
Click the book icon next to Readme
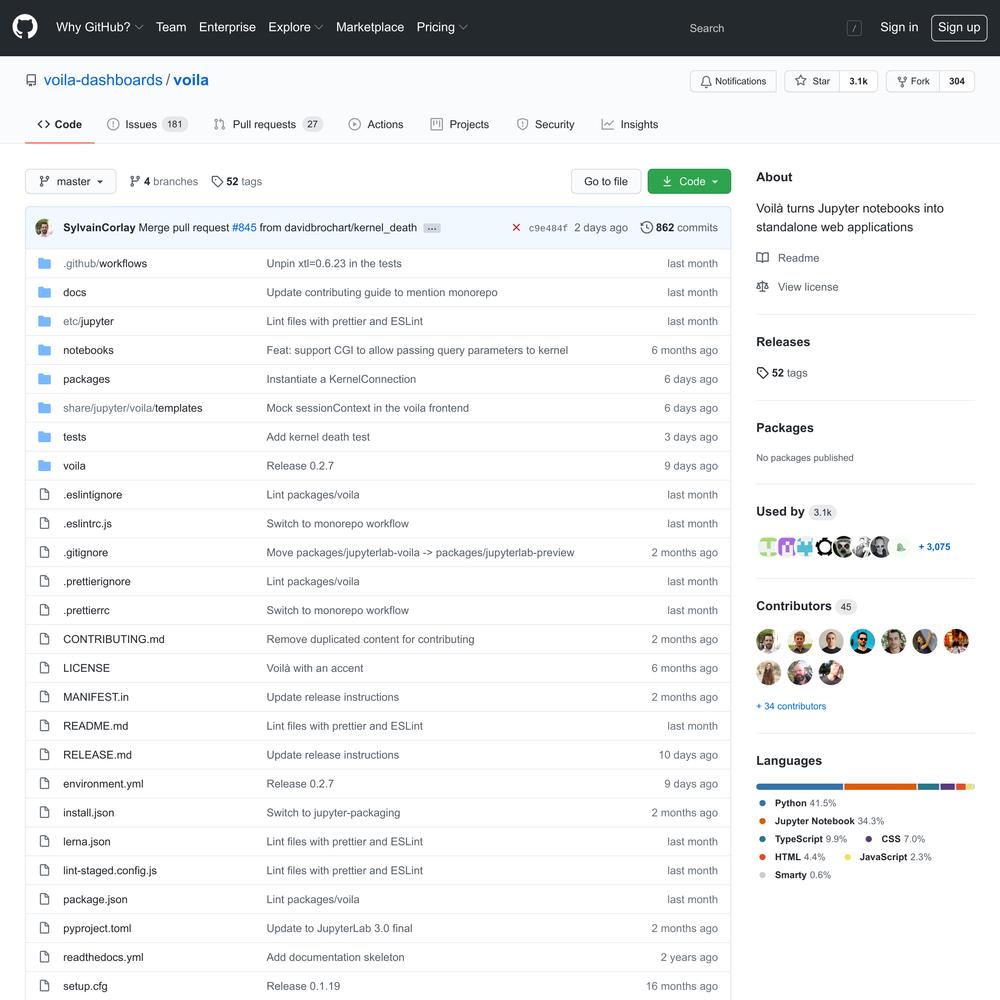(762, 258)
